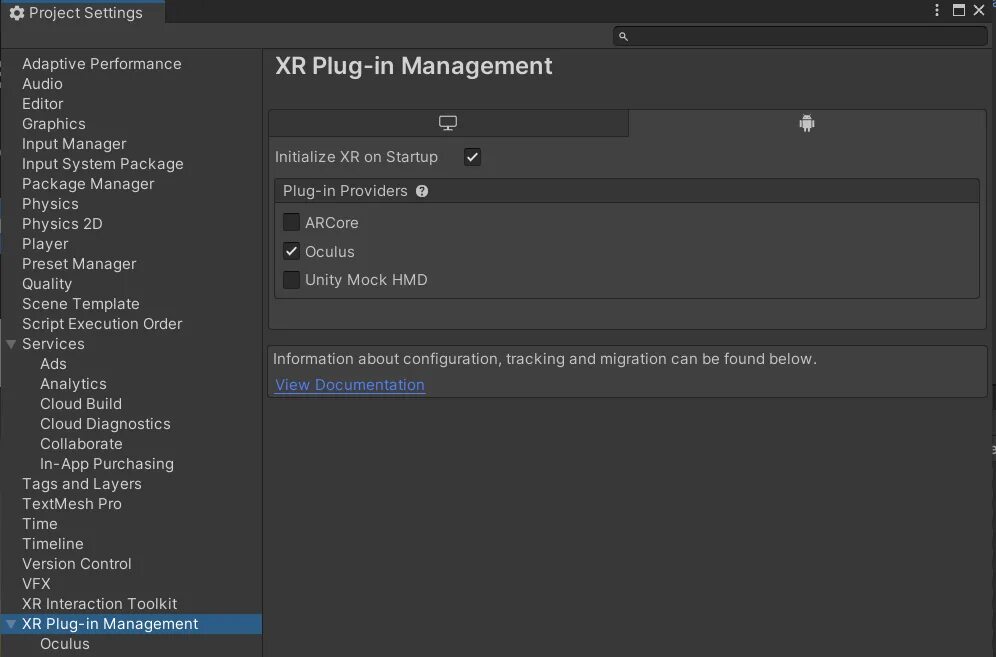Open the window kebab options menu
The image size is (996, 657).
[x=937, y=11]
